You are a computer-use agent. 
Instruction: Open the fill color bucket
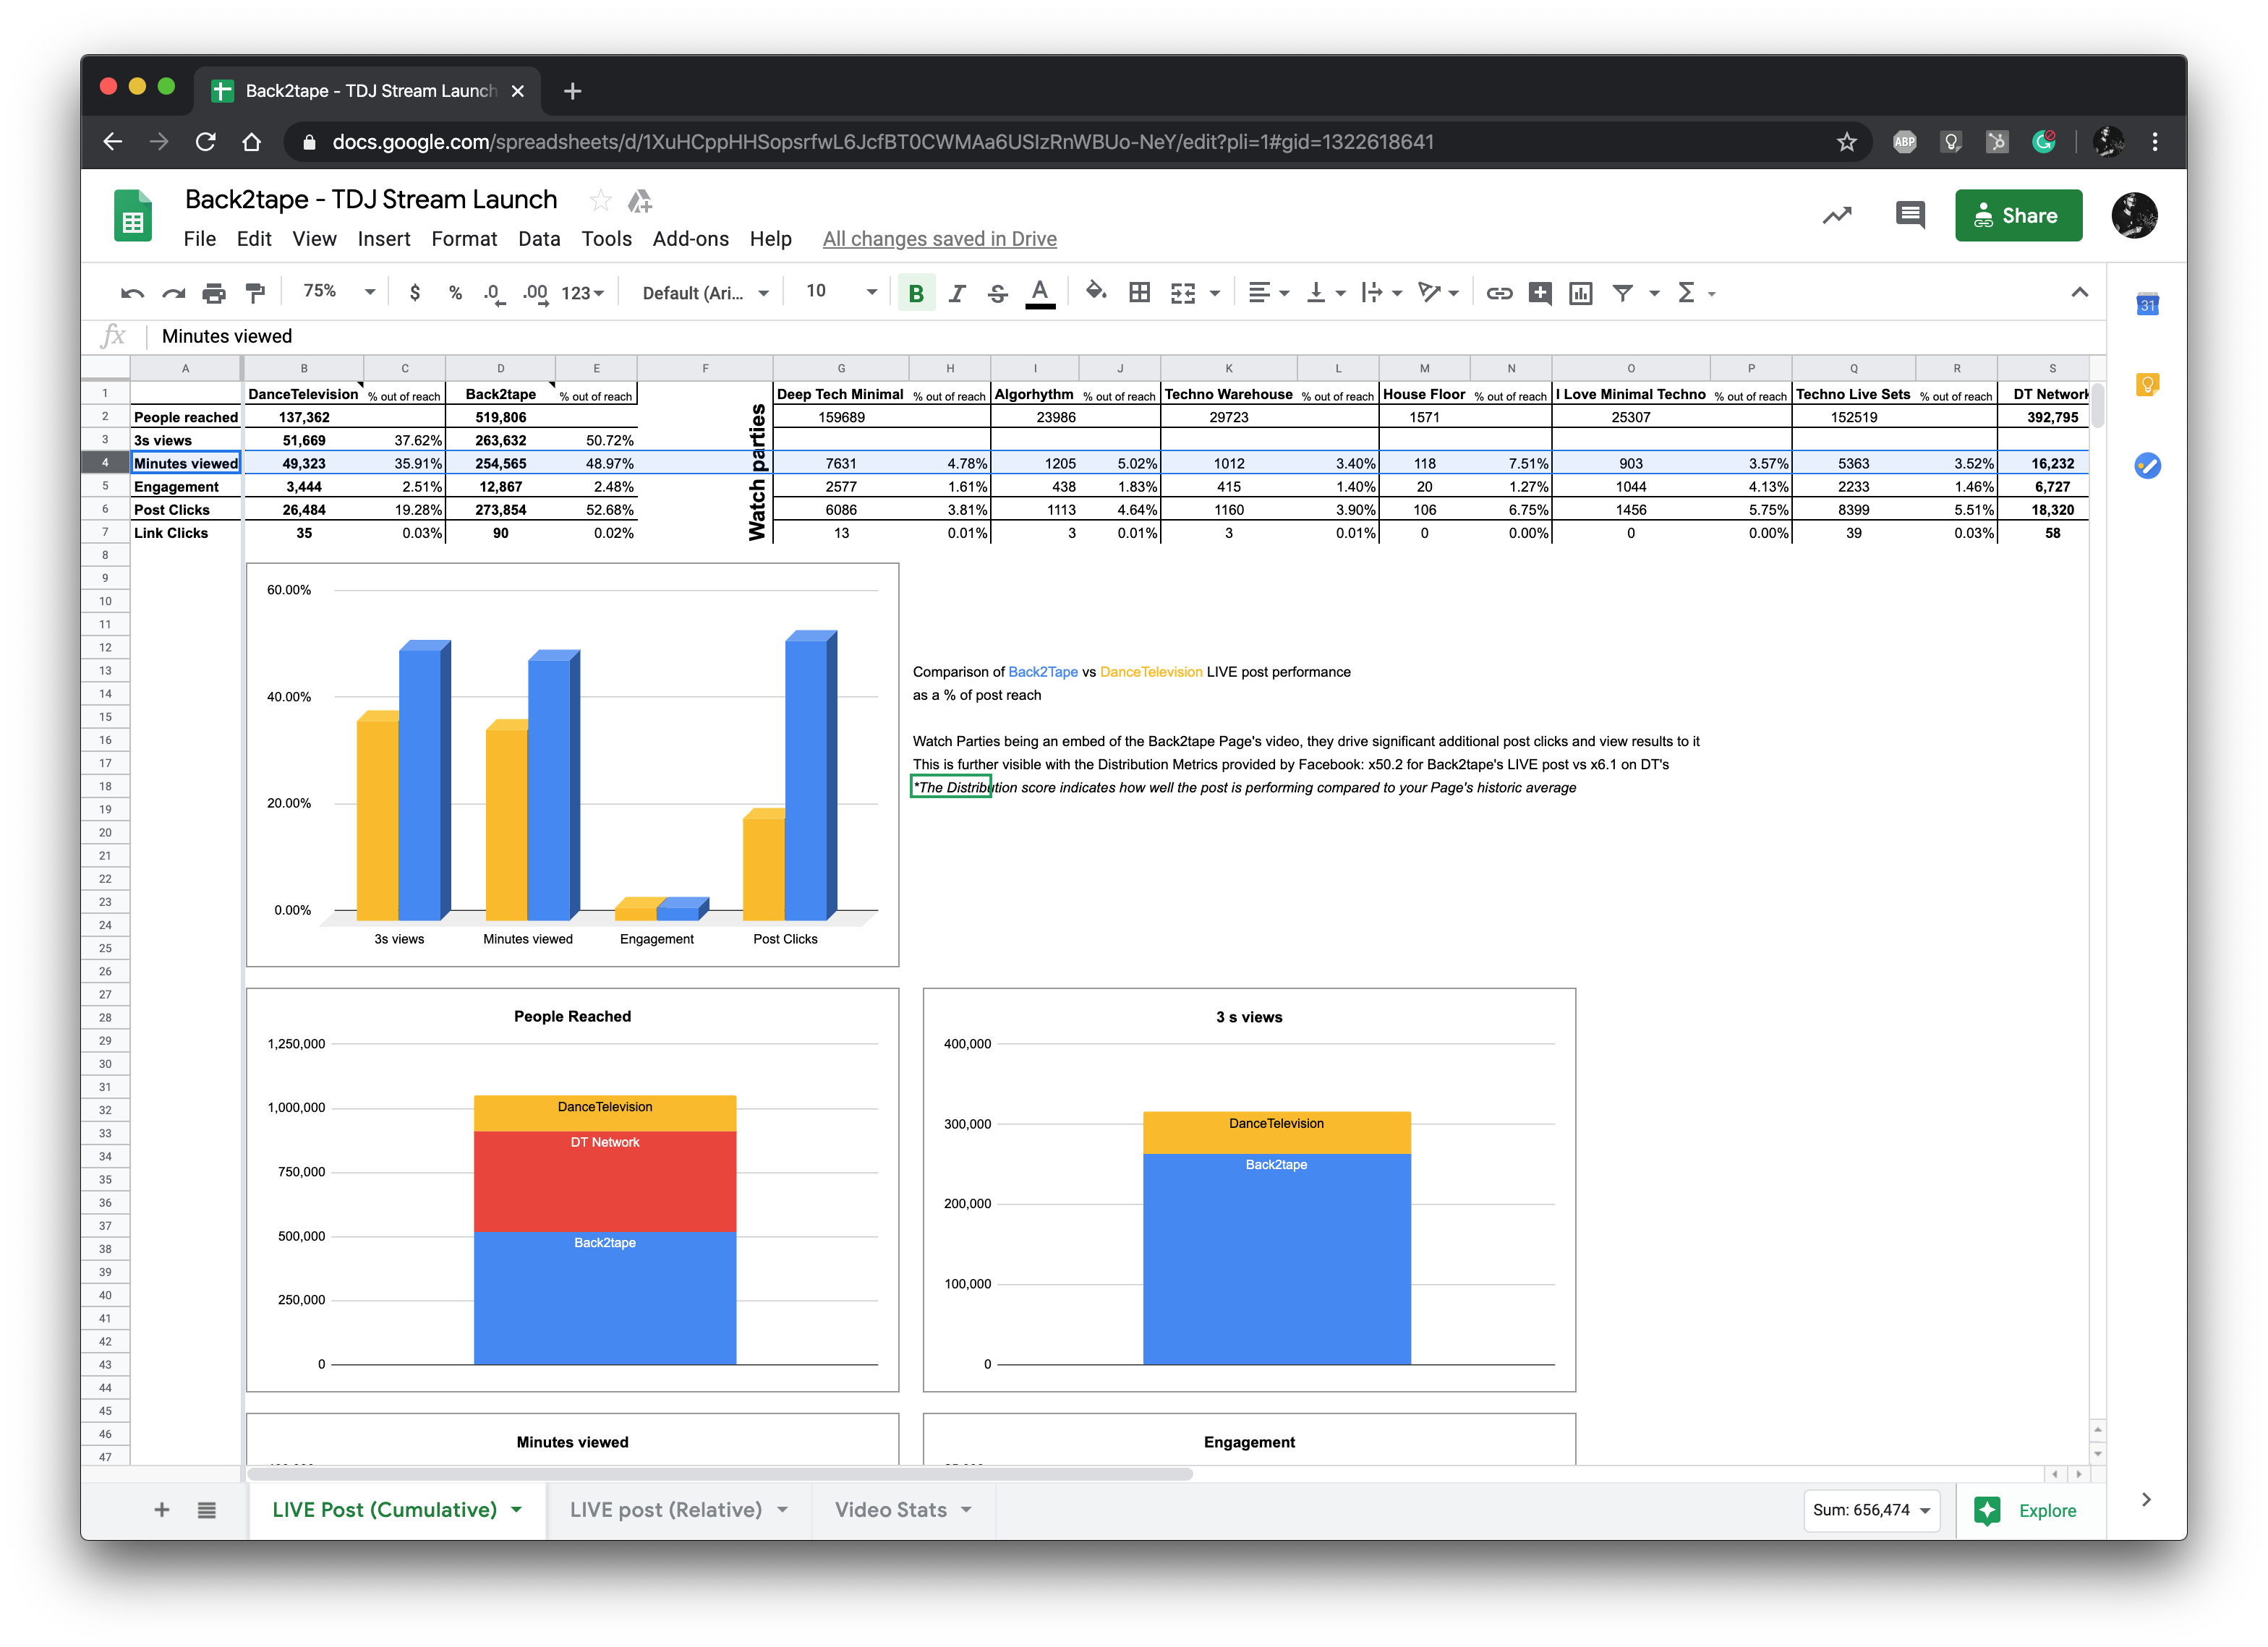coord(1095,292)
